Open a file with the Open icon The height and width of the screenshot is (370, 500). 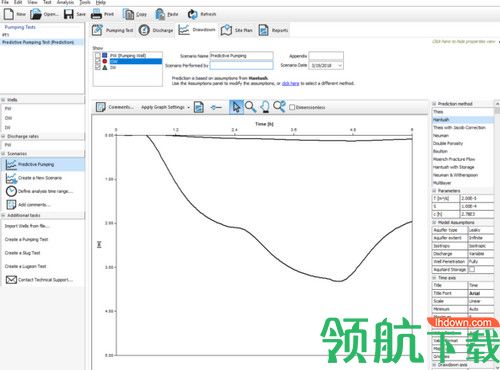[35, 14]
